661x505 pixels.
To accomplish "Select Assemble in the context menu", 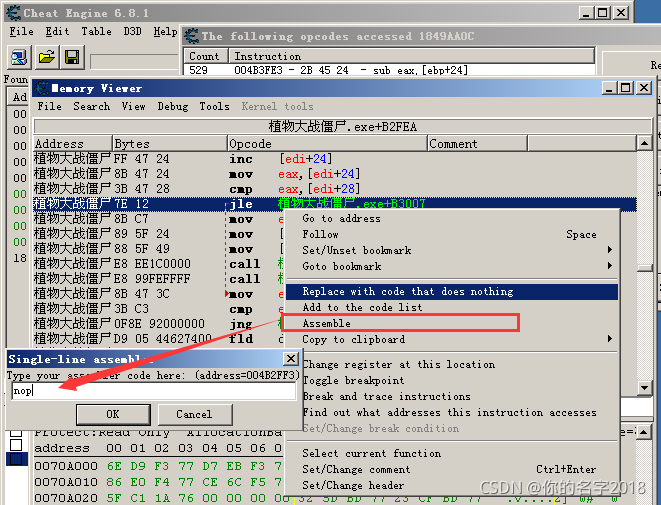I will (x=452, y=324).
